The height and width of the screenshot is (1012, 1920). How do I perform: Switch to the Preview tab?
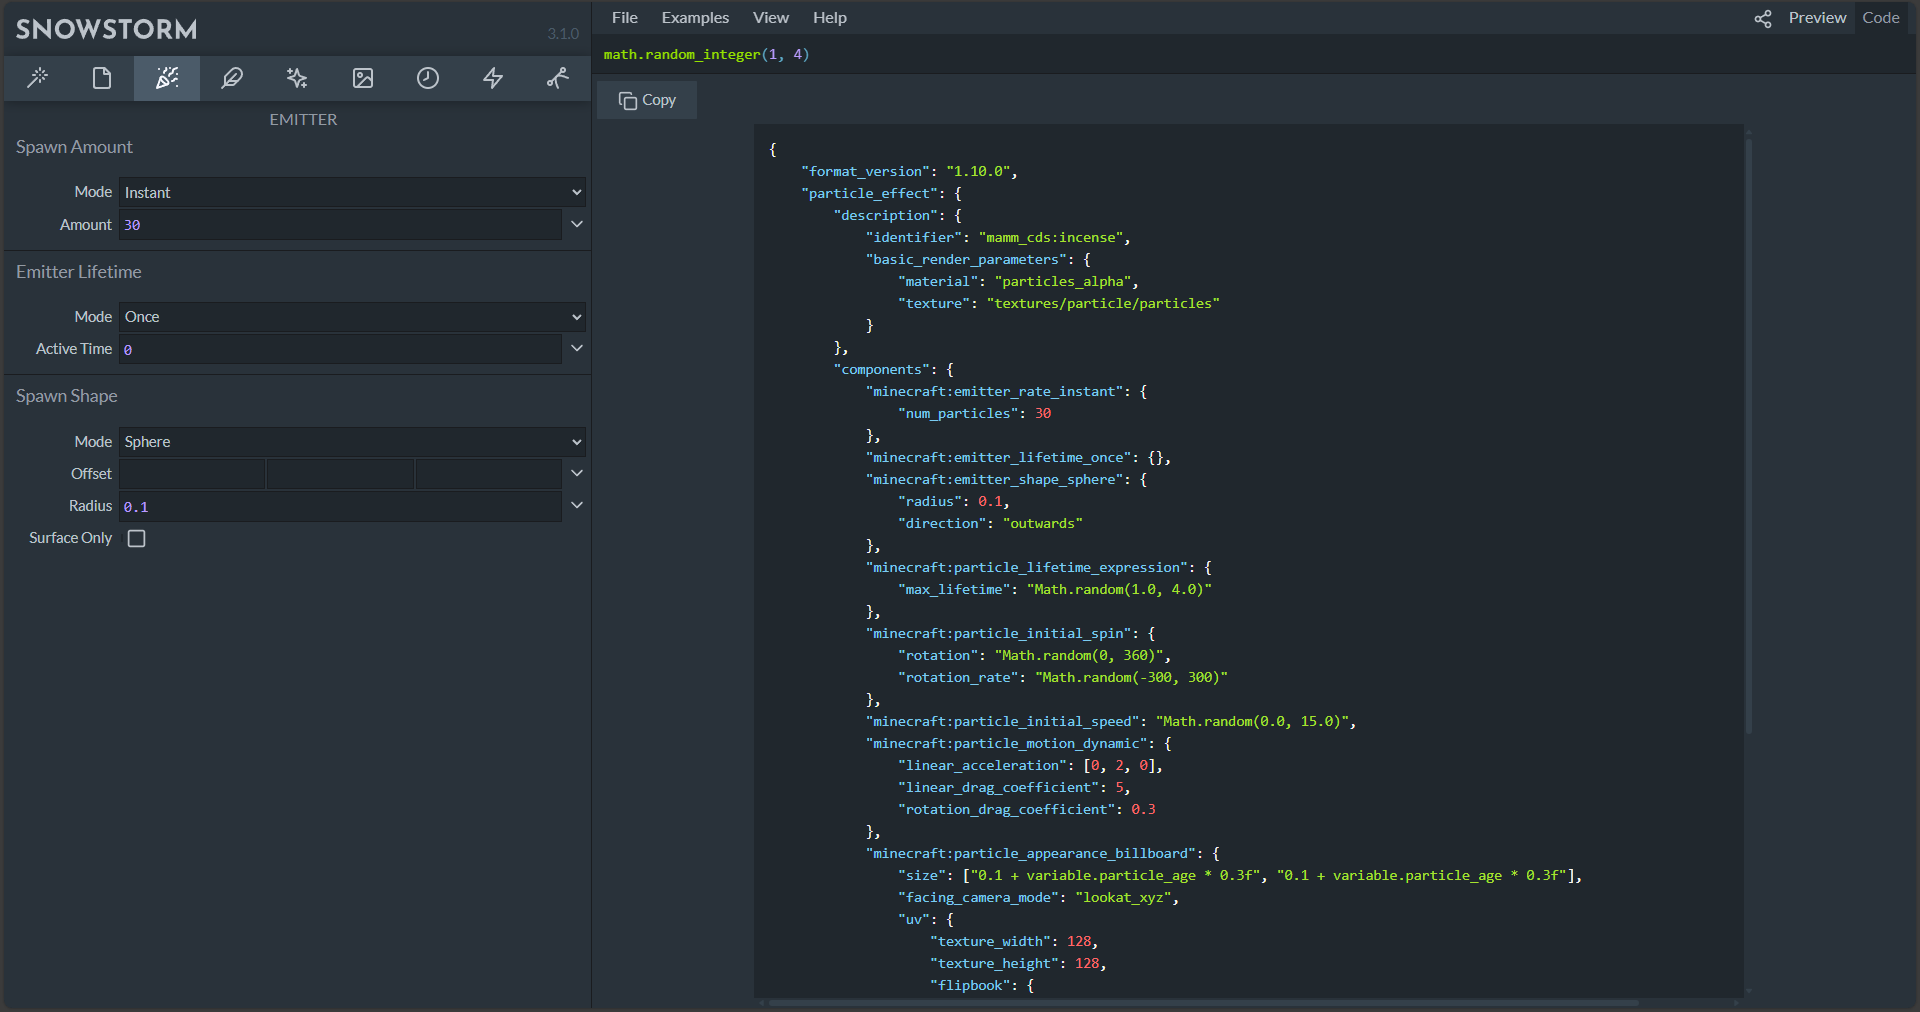1817,18
